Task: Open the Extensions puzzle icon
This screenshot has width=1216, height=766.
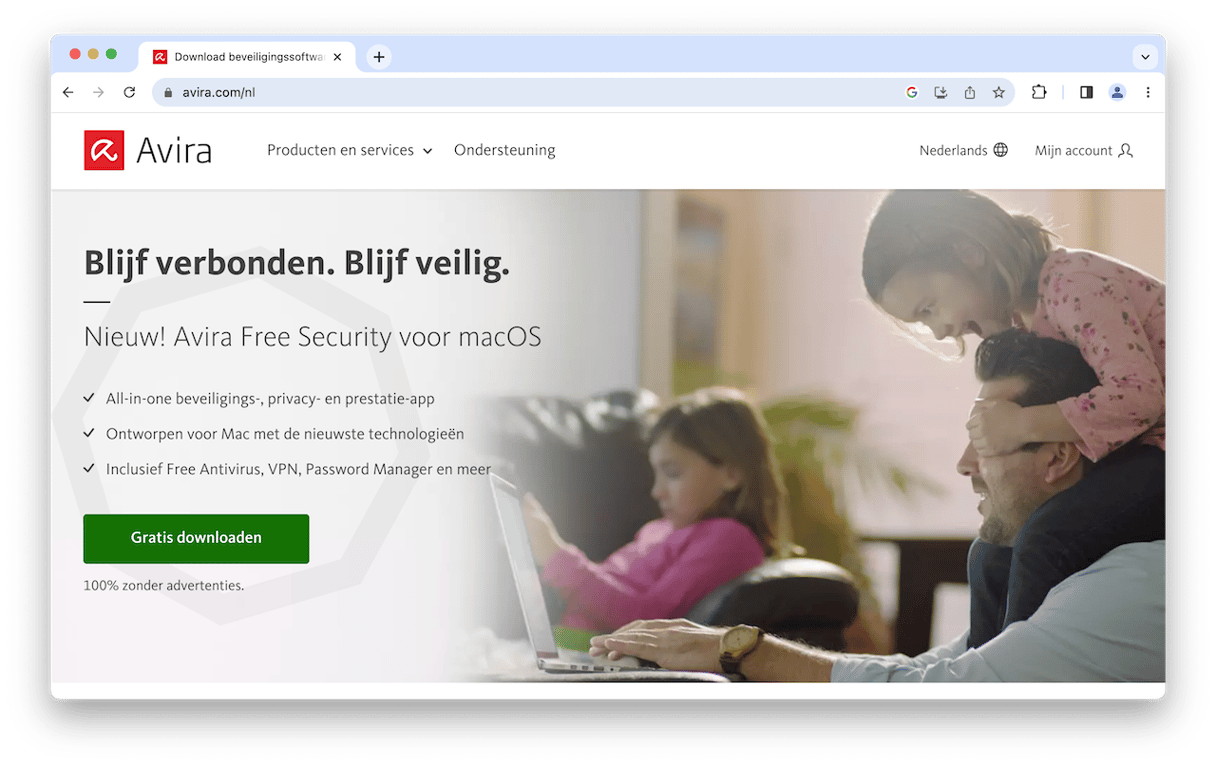Action: coord(1039,92)
